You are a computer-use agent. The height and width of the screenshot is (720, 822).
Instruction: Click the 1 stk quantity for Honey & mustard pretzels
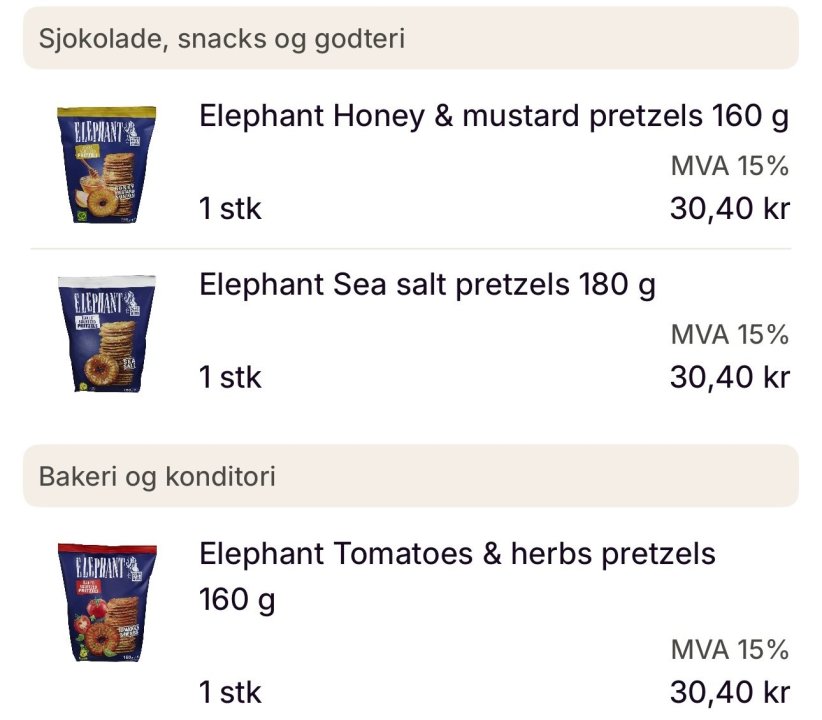pyautogui.click(x=230, y=210)
